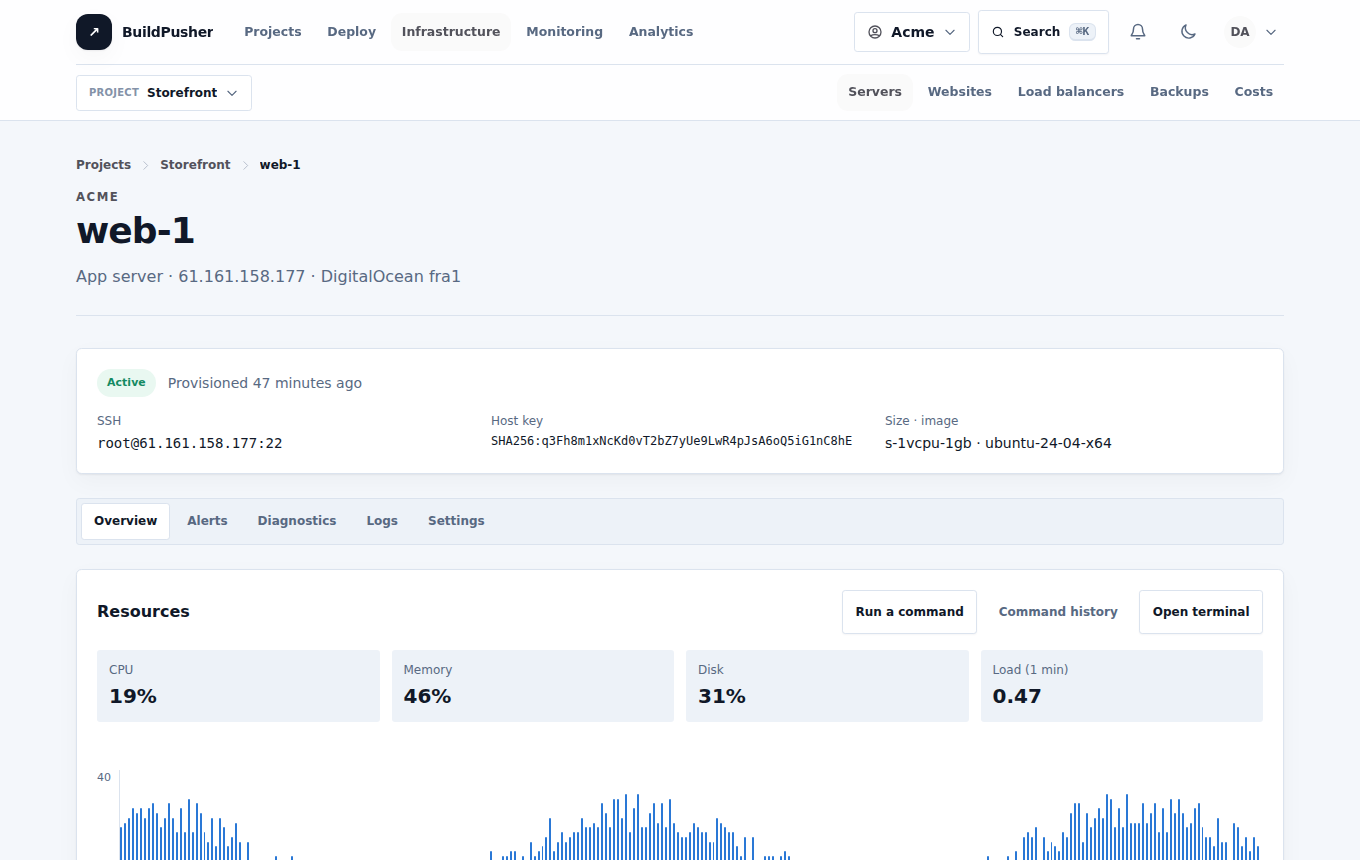
Task: Click the Projects breadcrumb link
Action: tap(104, 165)
